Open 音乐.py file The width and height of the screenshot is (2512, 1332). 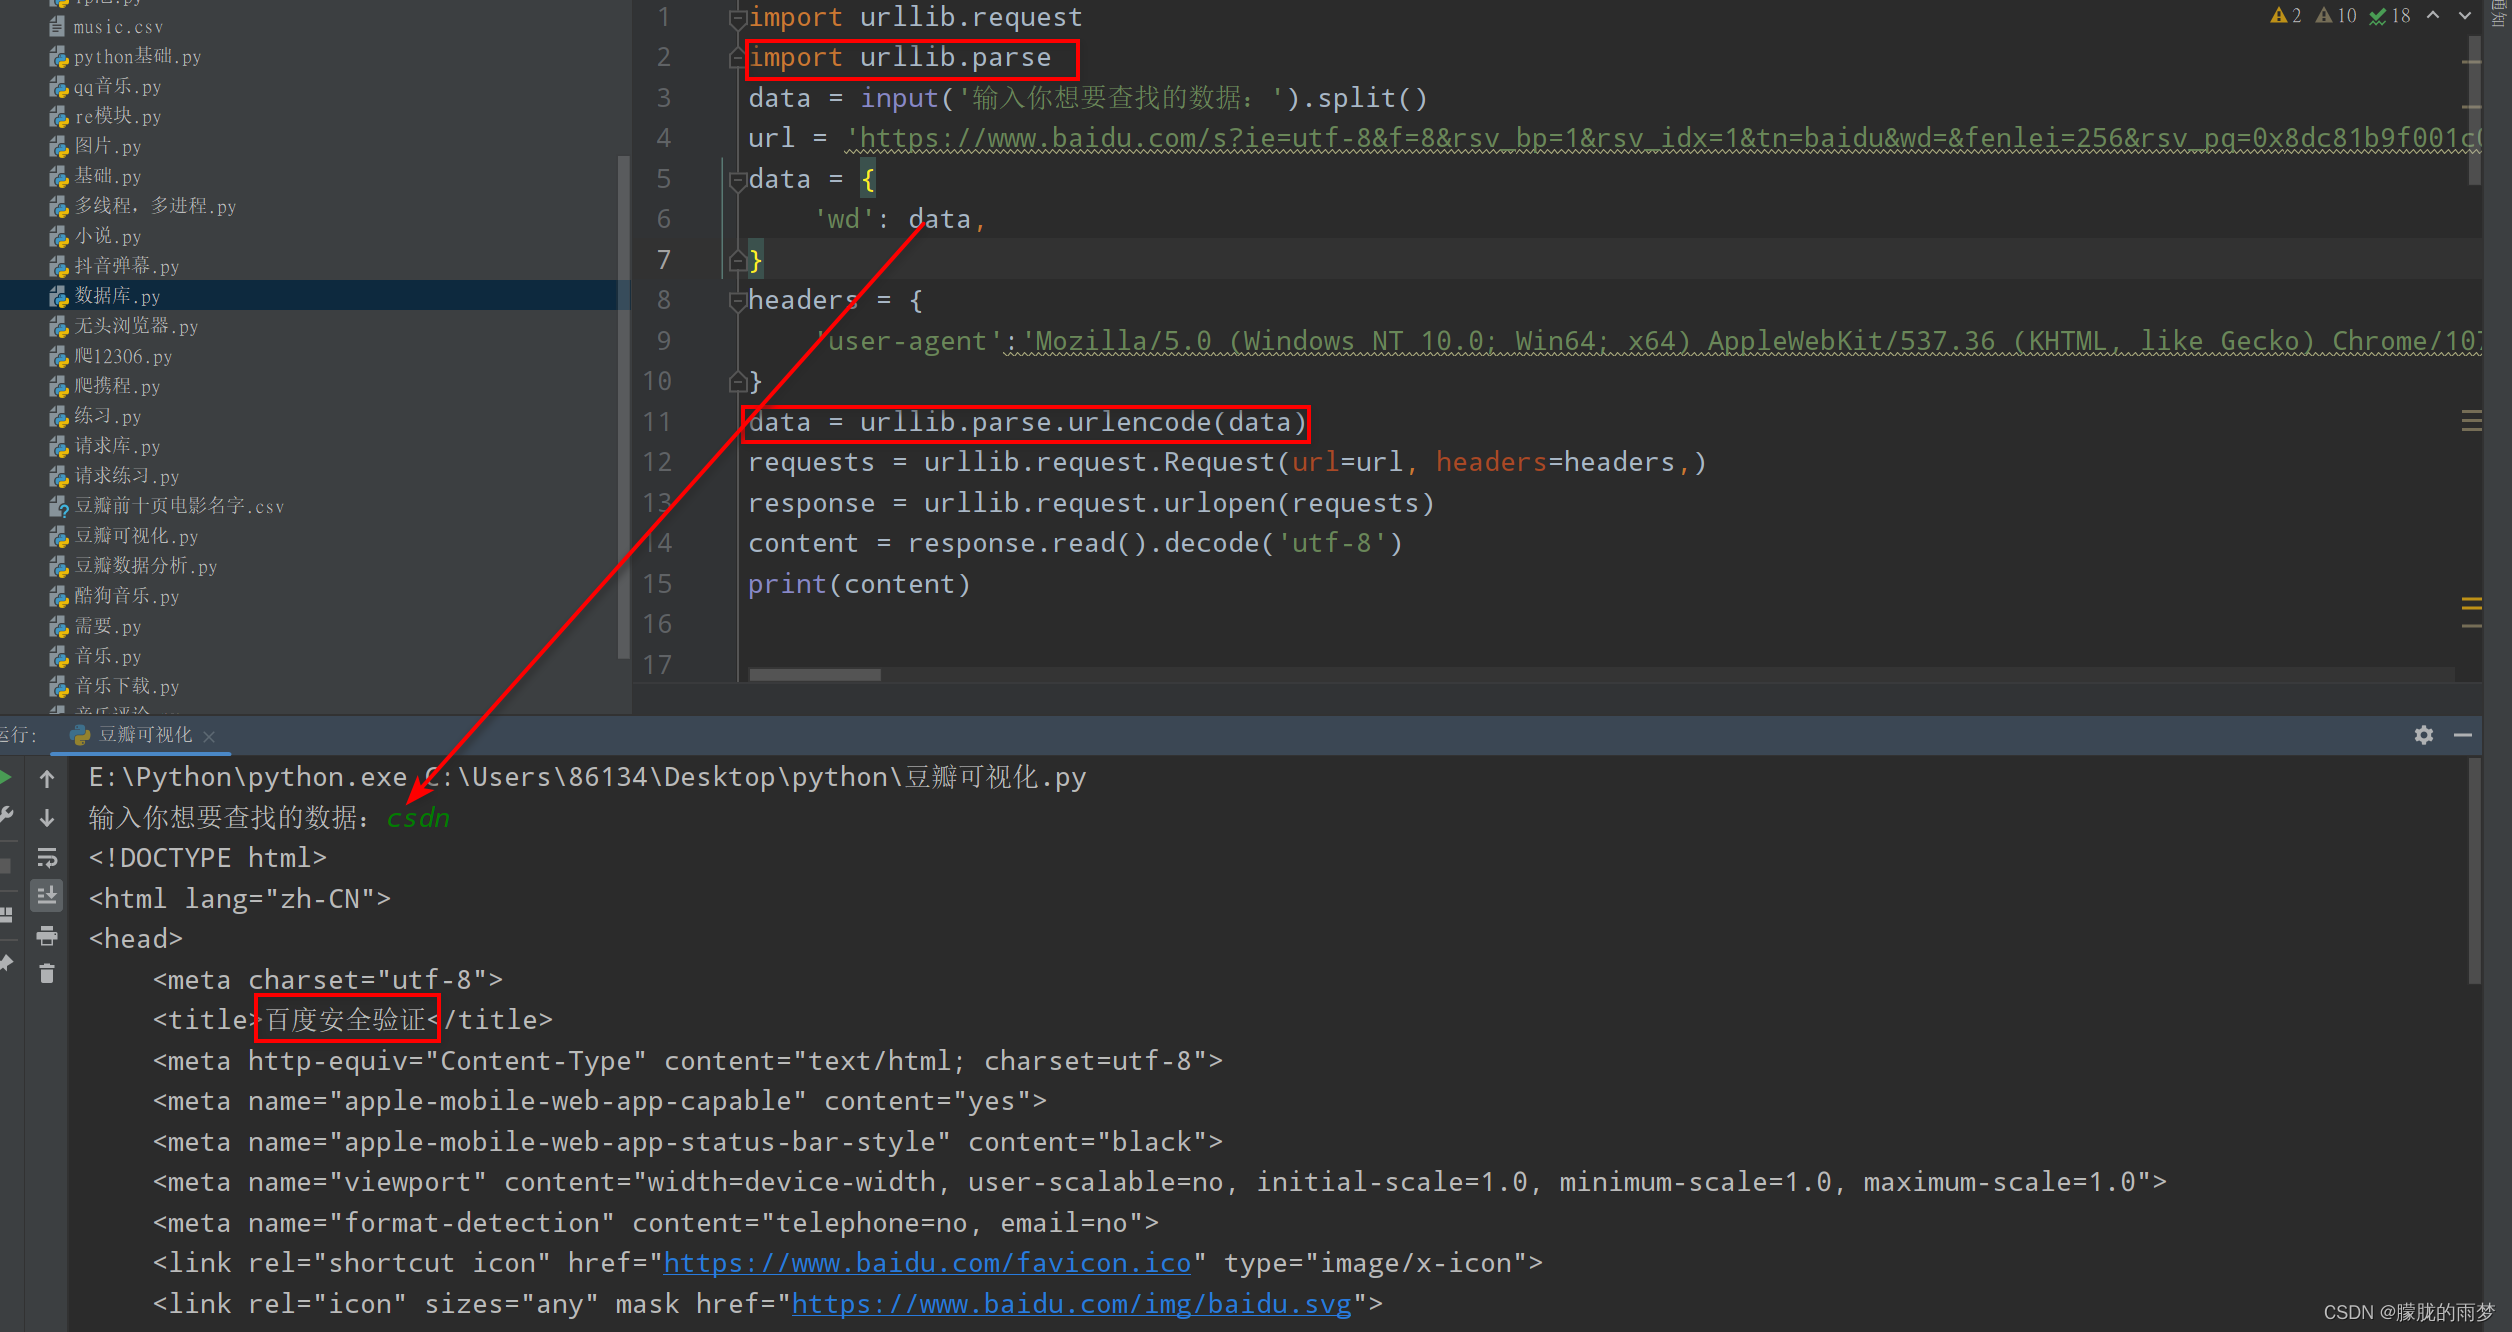tap(107, 657)
